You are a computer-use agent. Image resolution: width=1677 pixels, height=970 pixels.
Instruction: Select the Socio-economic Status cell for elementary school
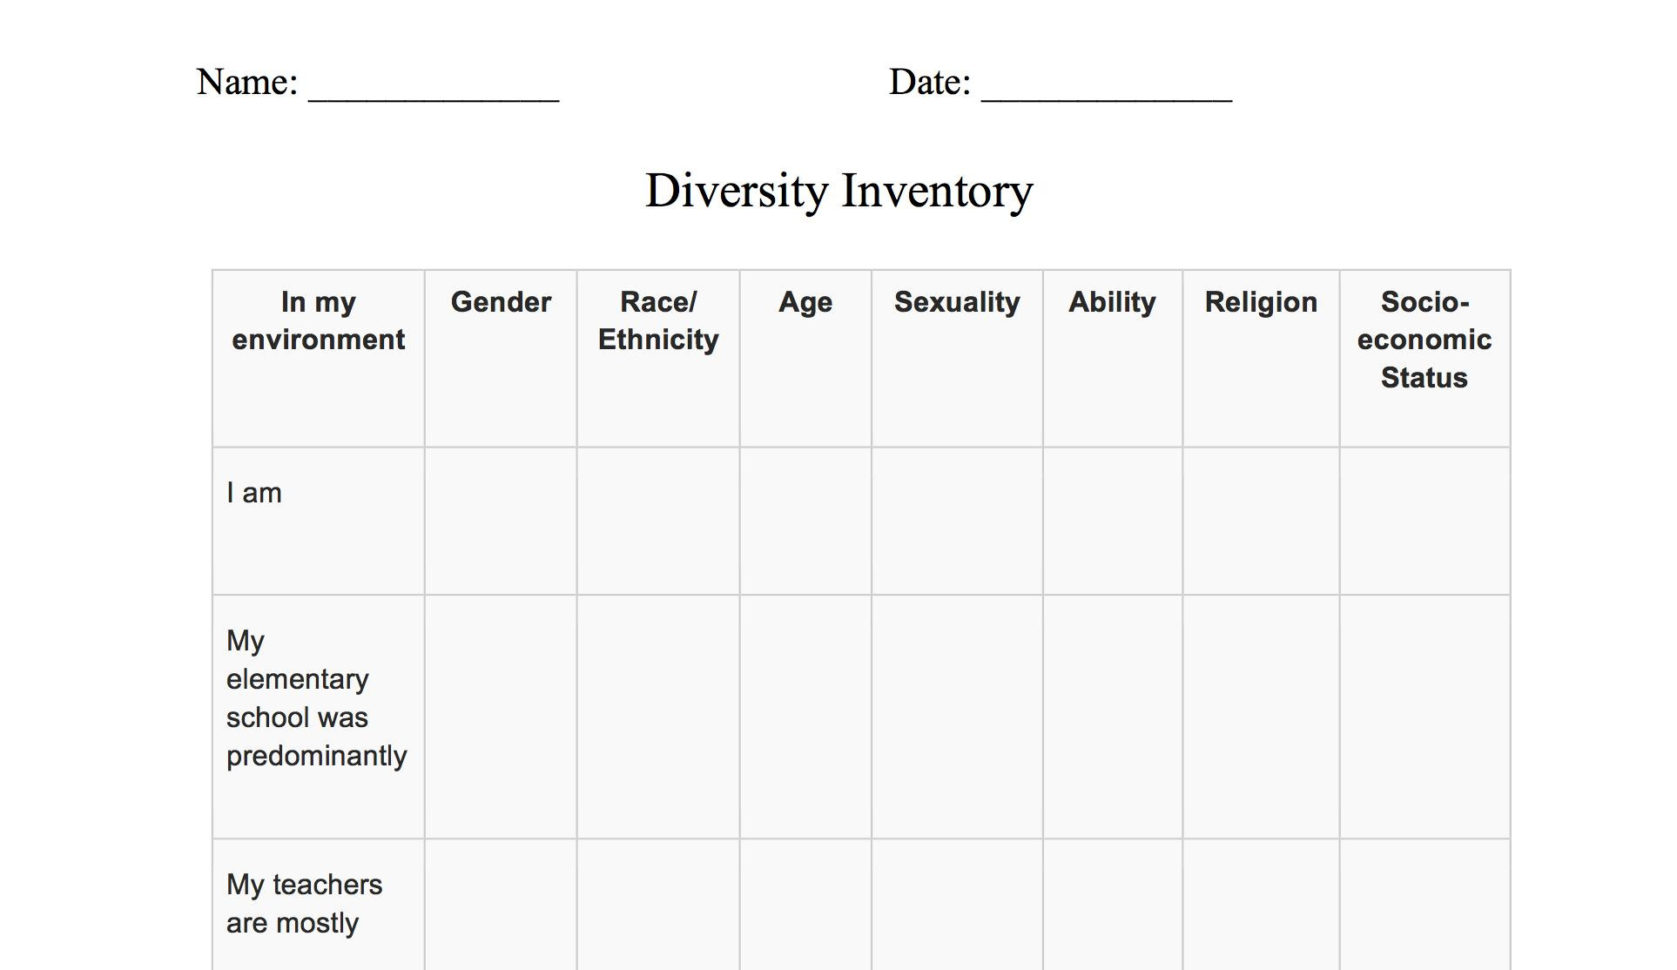coord(1424,716)
